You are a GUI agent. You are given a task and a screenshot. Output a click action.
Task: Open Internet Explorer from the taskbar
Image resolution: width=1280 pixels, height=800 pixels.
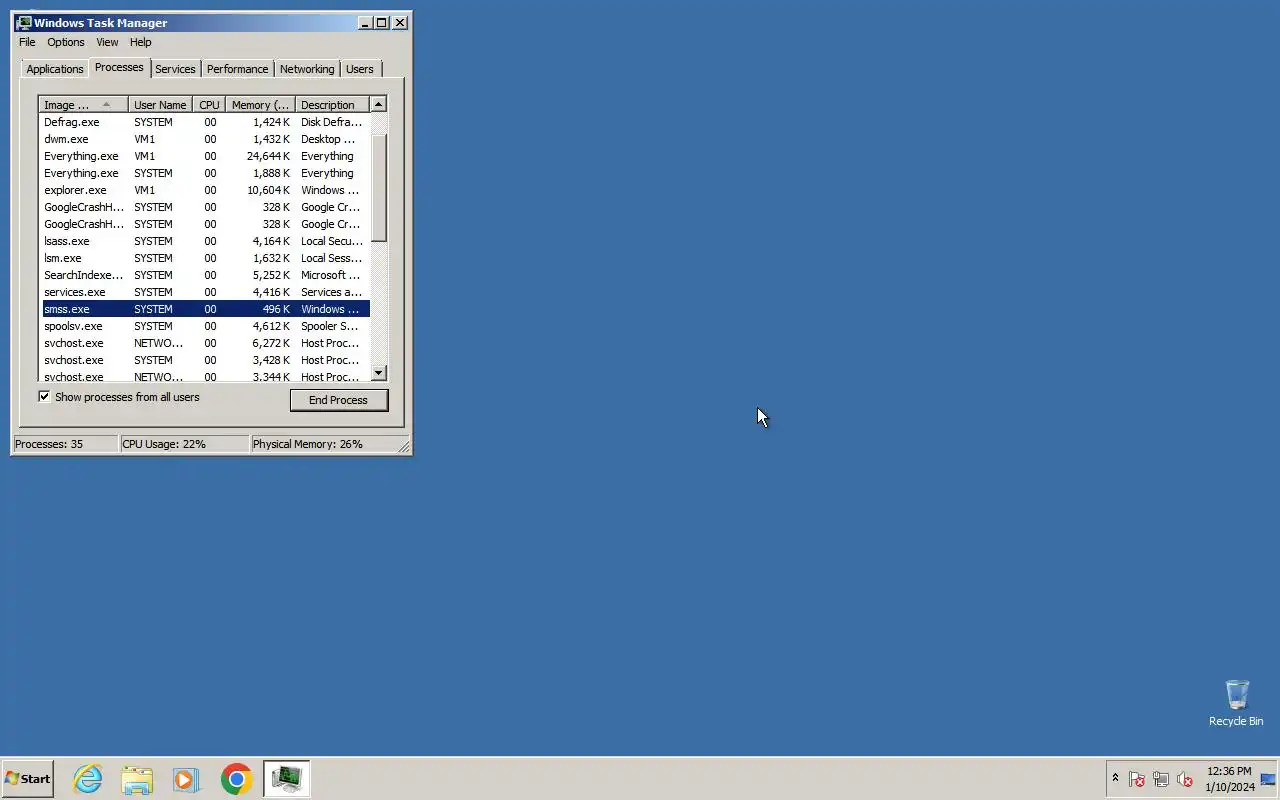point(88,779)
